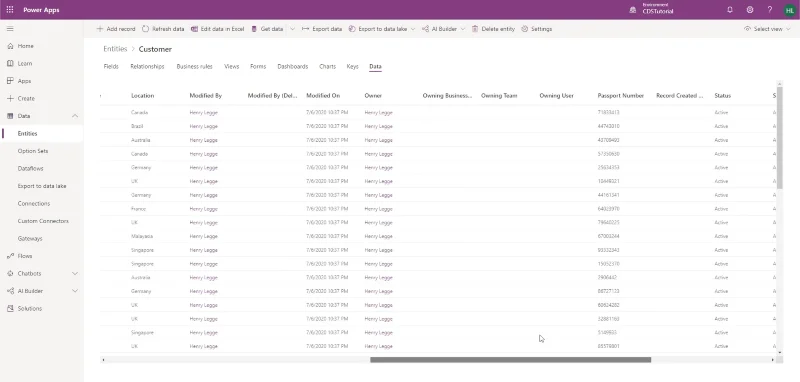
Task: Open Dataflows in sidebar
Action: tap(31, 168)
